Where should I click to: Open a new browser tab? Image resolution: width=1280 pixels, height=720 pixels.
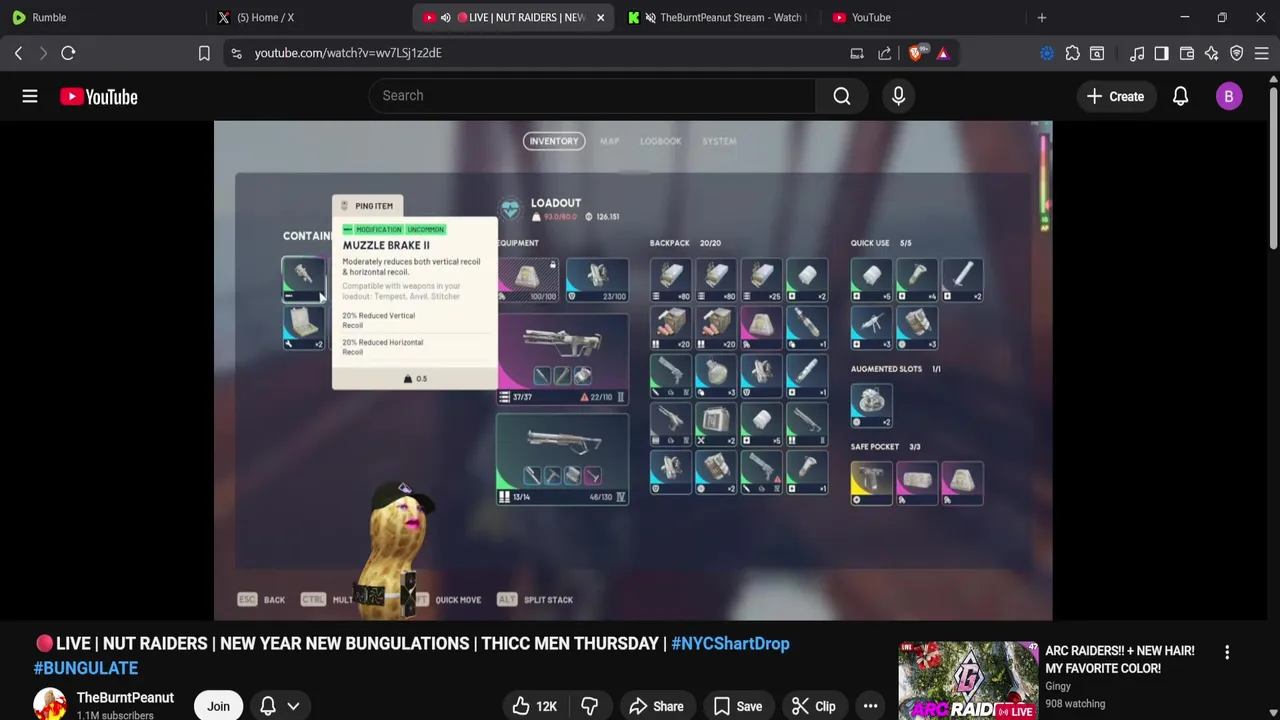[1042, 17]
